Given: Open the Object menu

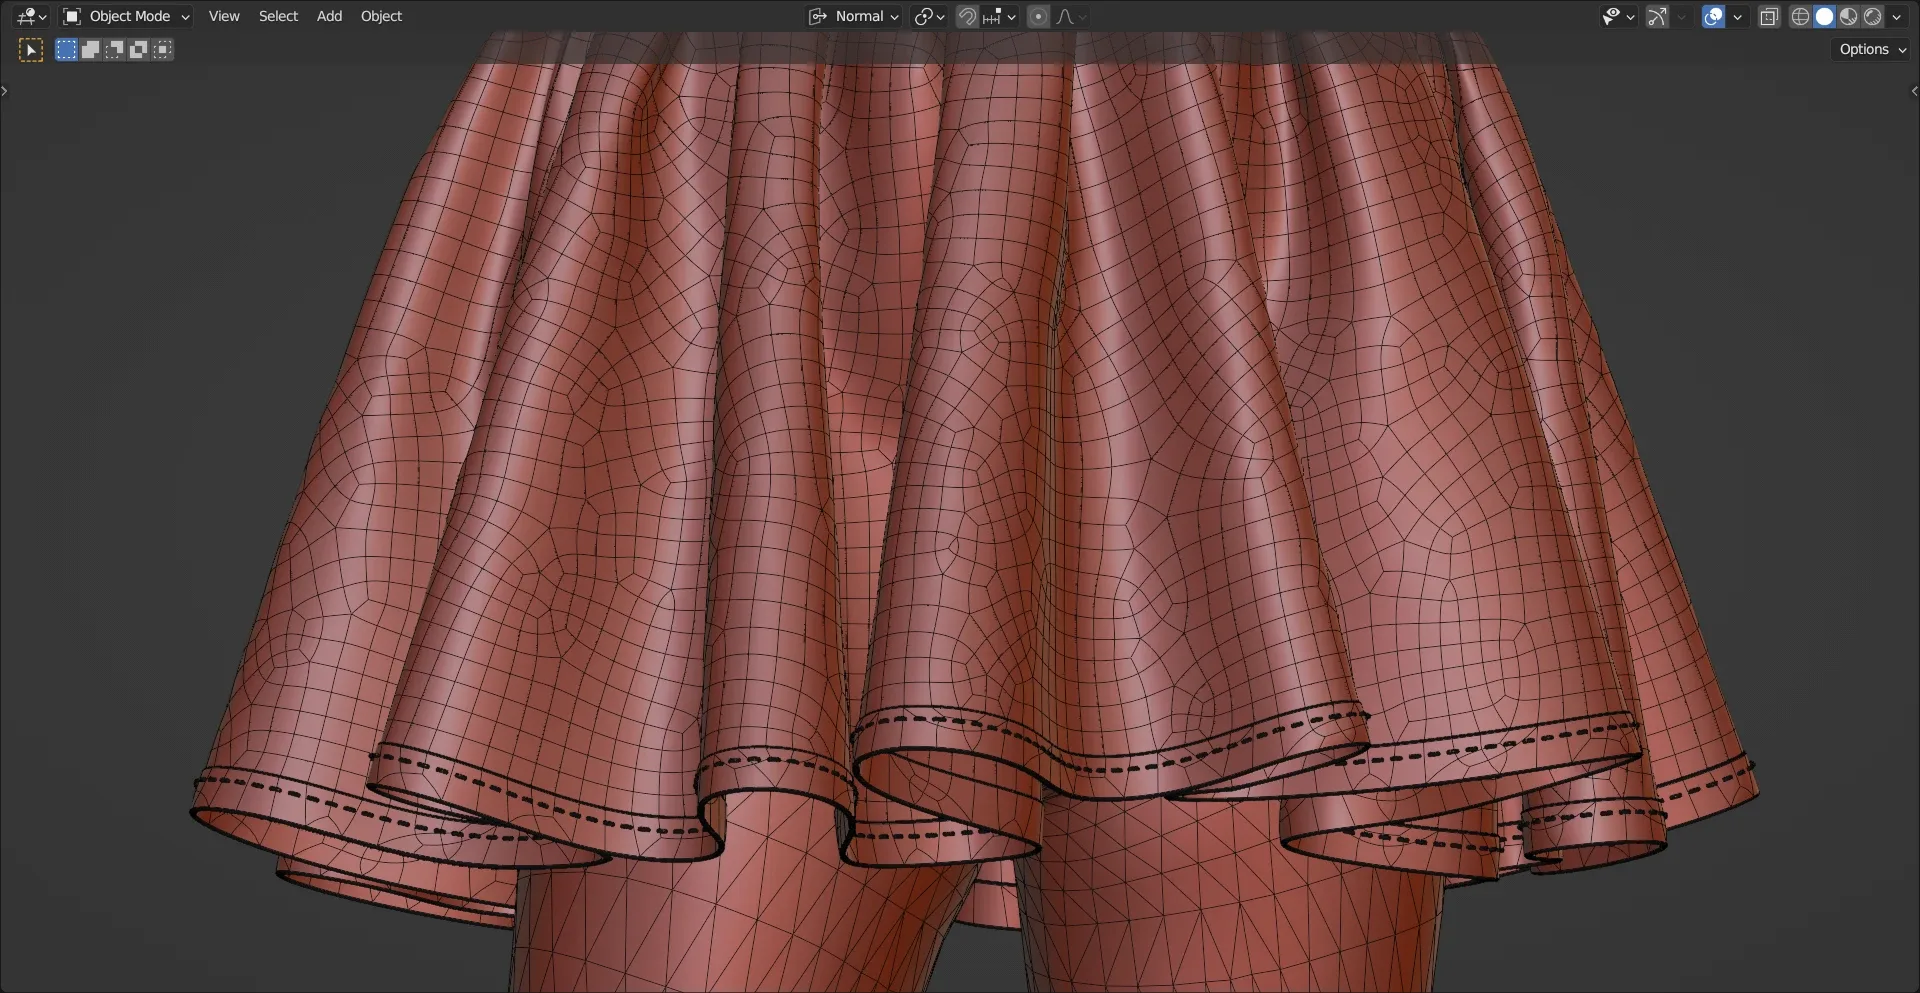Looking at the screenshot, I should [x=381, y=16].
